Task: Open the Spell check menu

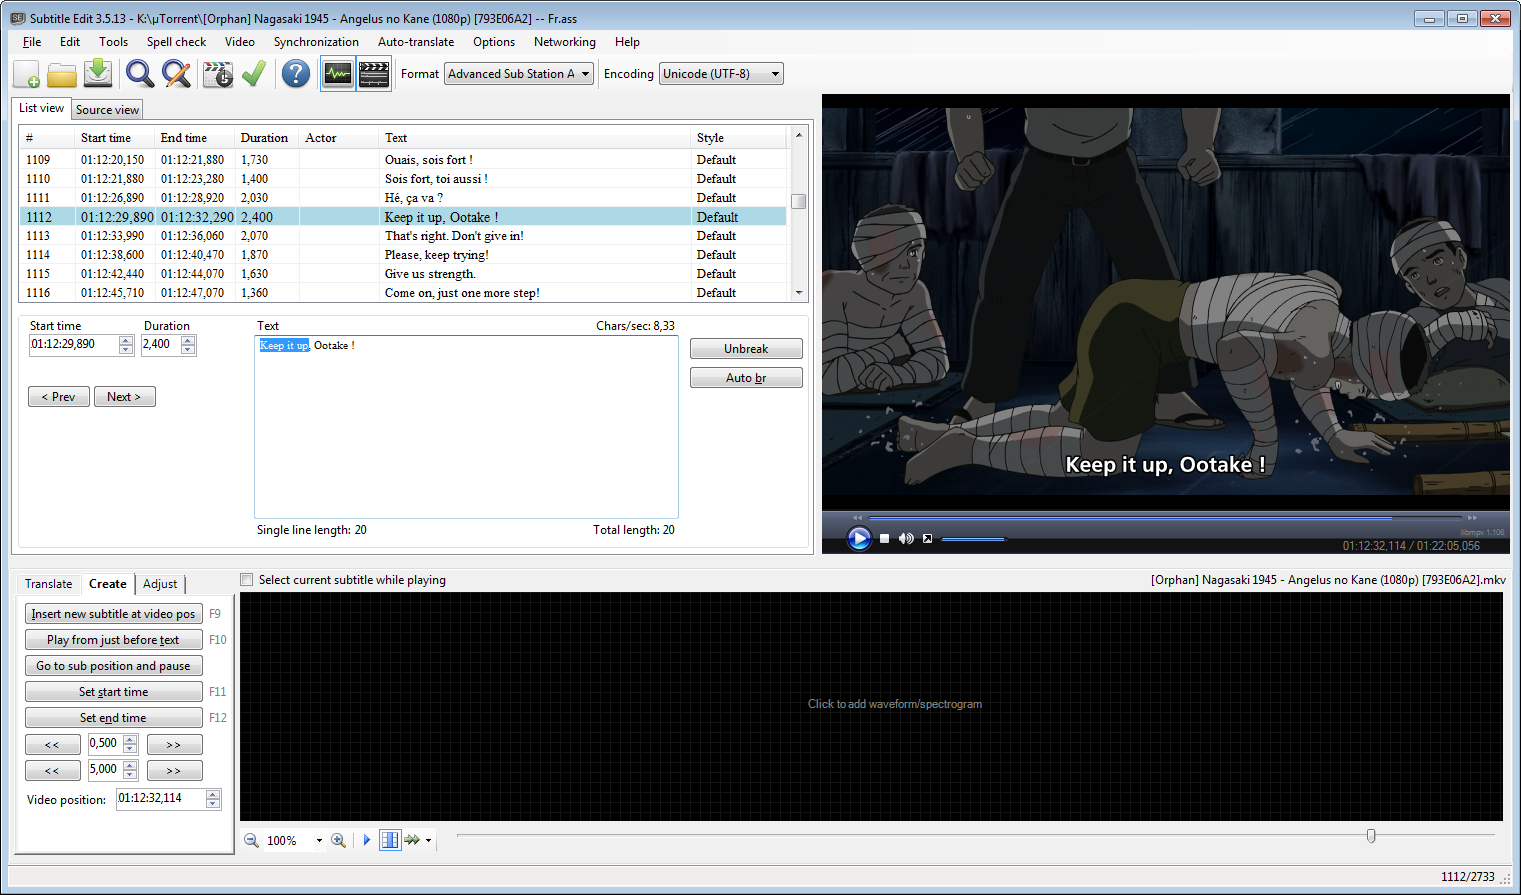Action: pyautogui.click(x=176, y=42)
